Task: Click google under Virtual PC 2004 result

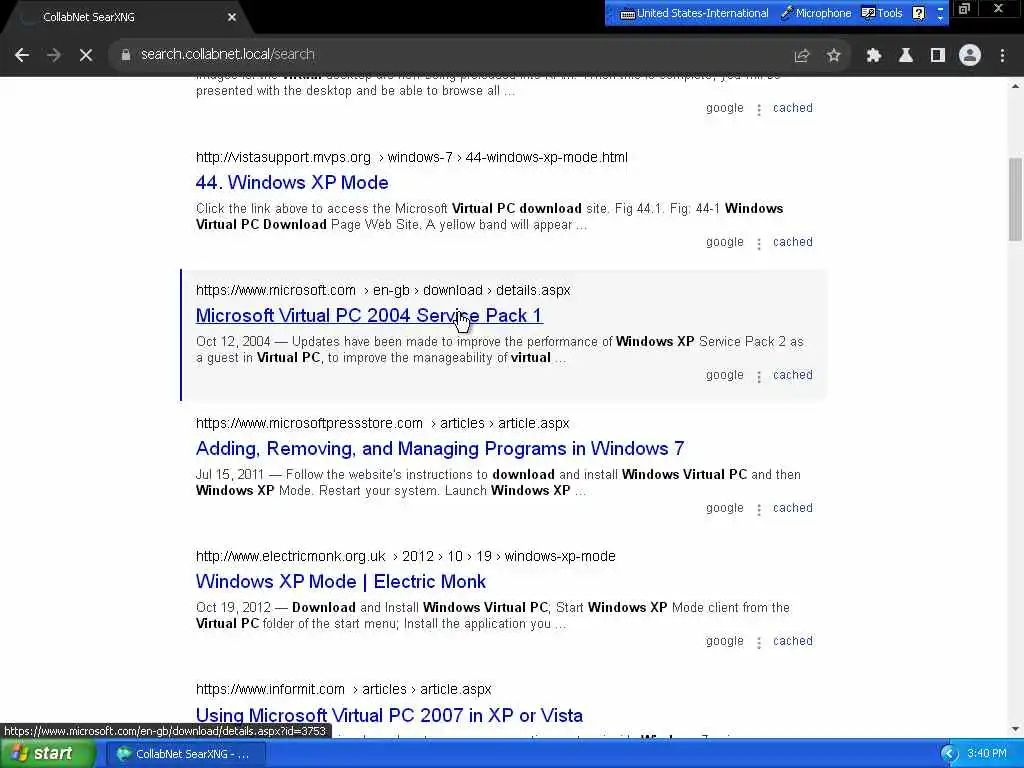Action: click(x=724, y=375)
